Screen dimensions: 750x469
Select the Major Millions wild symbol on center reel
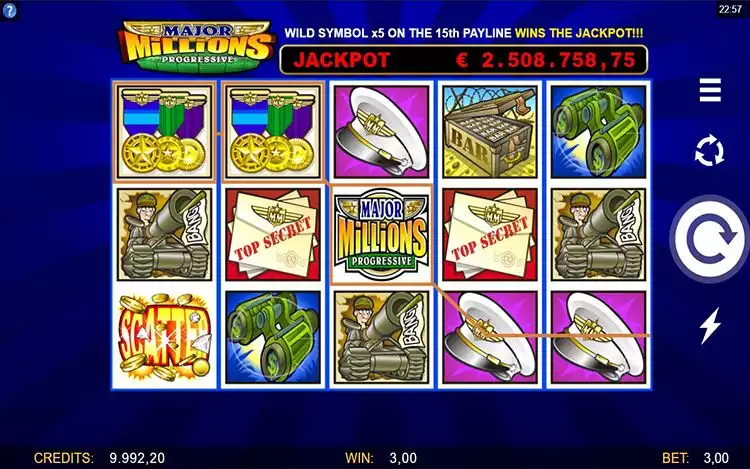pyautogui.click(x=381, y=234)
